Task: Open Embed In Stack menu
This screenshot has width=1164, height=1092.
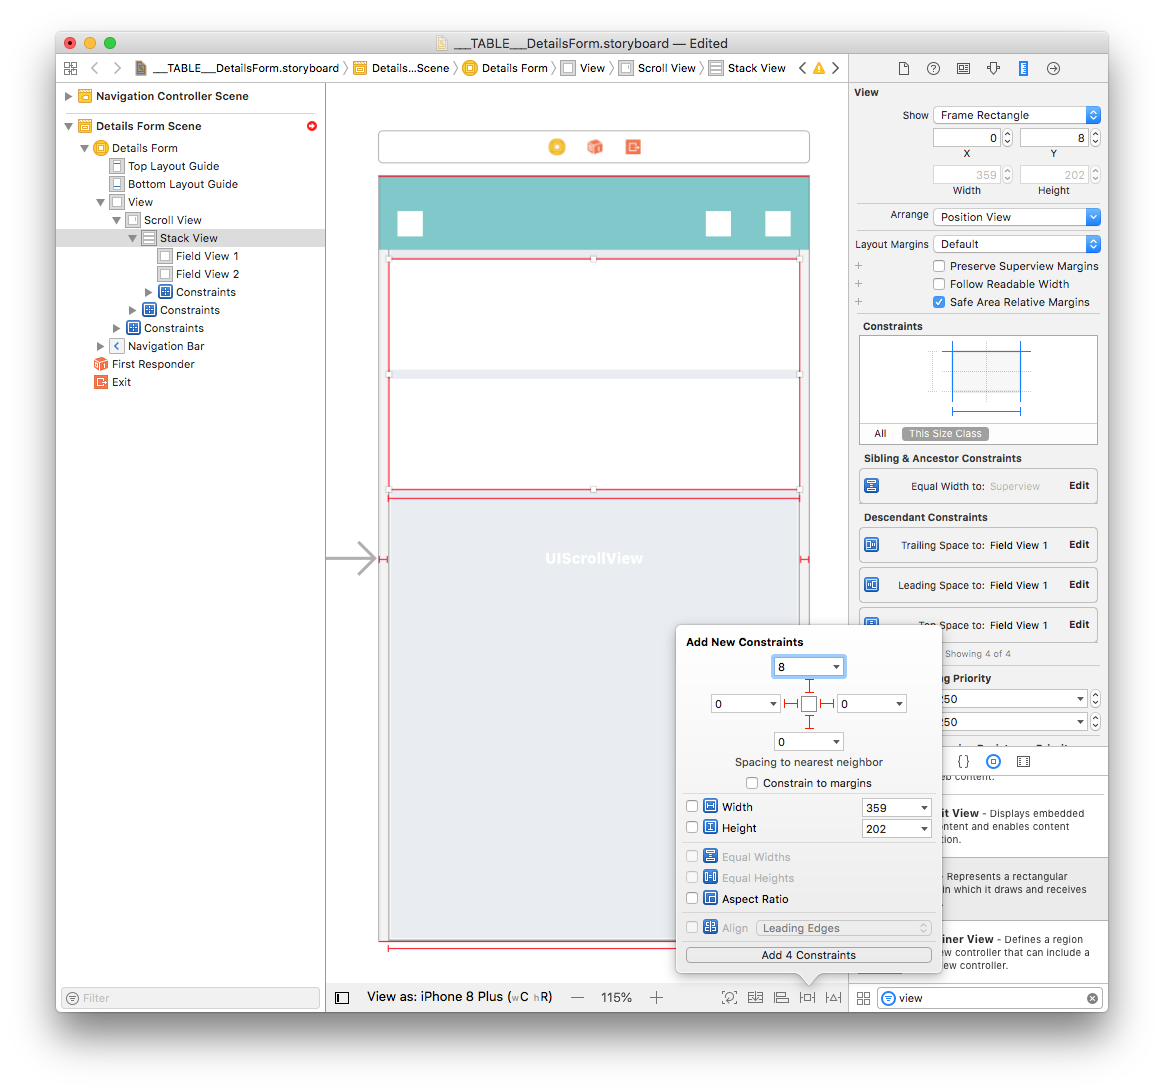Action: click(755, 998)
